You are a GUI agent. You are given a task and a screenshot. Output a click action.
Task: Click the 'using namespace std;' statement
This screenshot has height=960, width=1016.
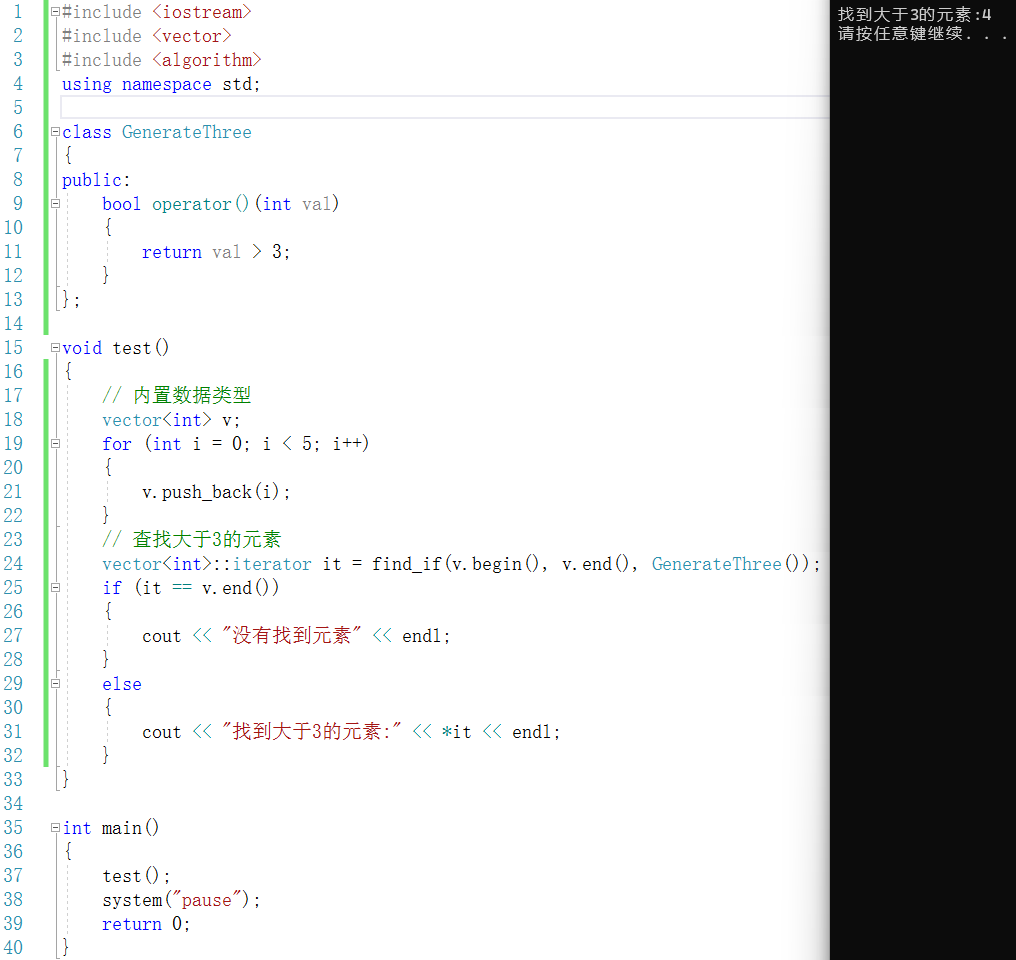pos(161,84)
